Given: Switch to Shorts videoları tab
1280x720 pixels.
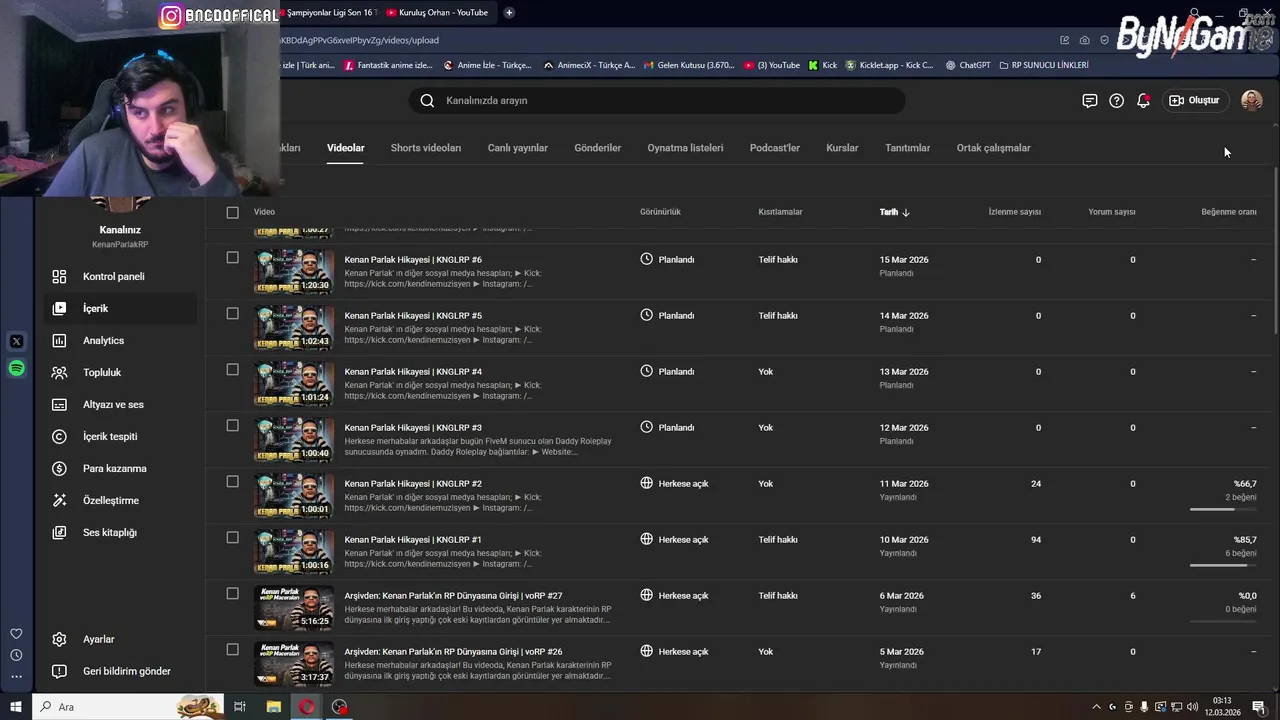Looking at the screenshot, I should pyautogui.click(x=426, y=148).
